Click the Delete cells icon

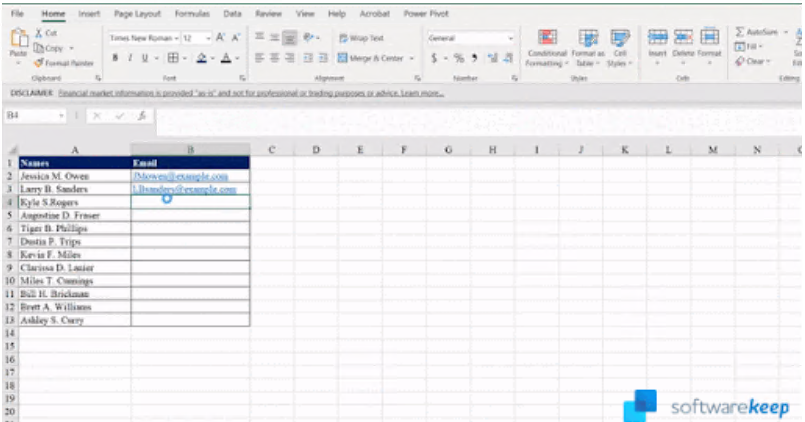683,42
